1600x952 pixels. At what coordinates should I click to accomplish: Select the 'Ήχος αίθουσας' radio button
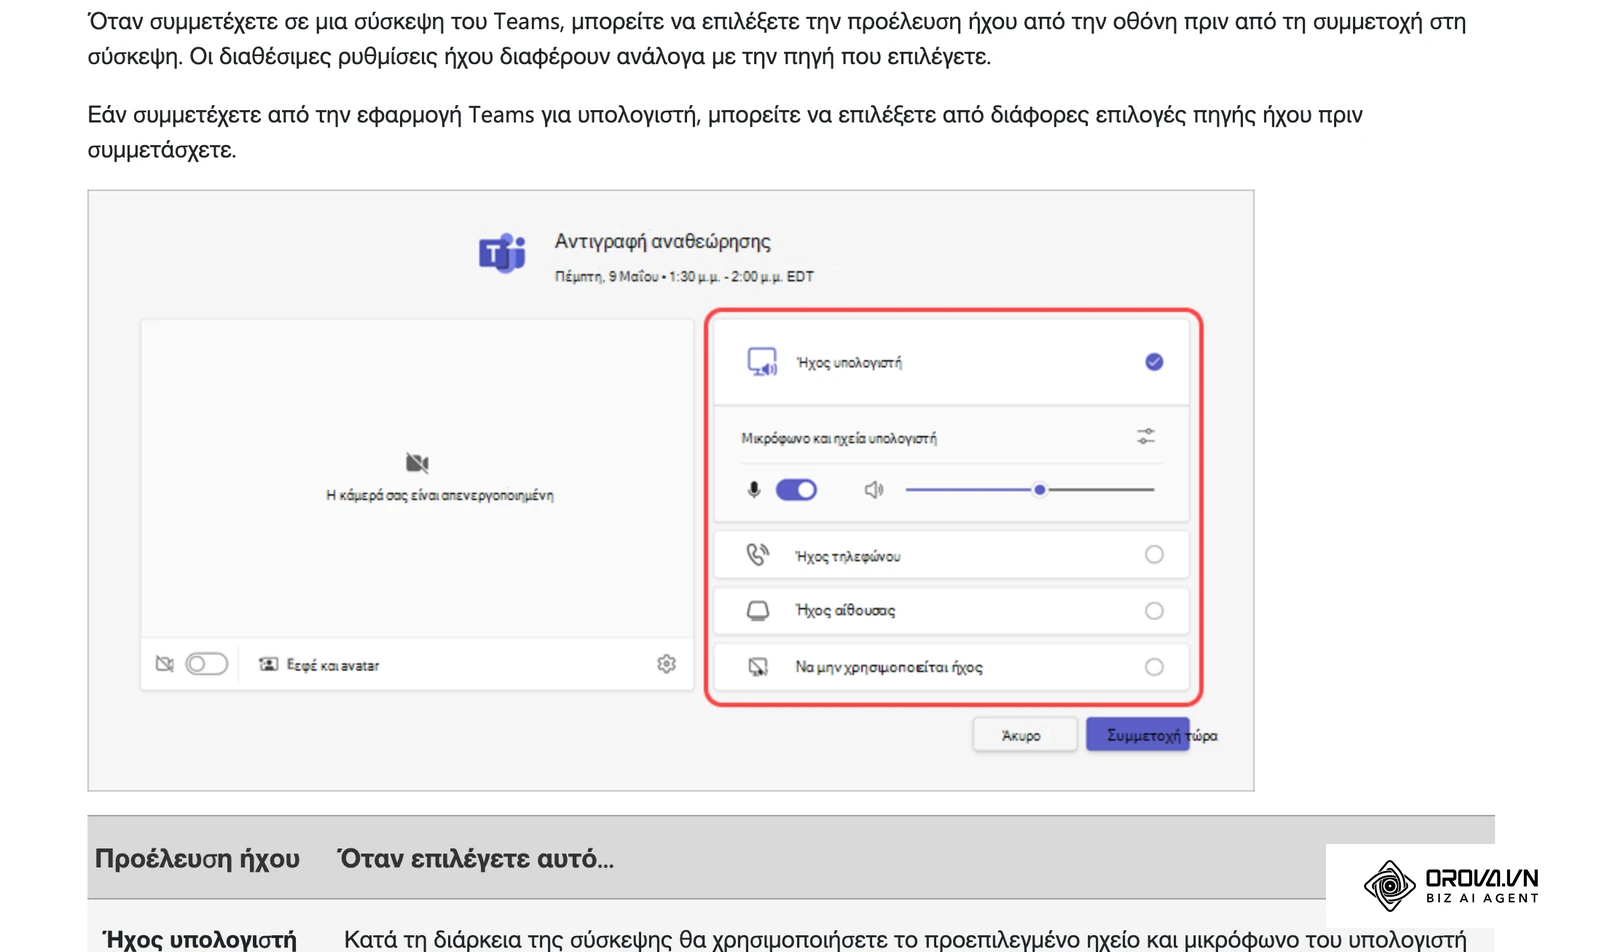pyautogui.click(x=1154, y=611)
